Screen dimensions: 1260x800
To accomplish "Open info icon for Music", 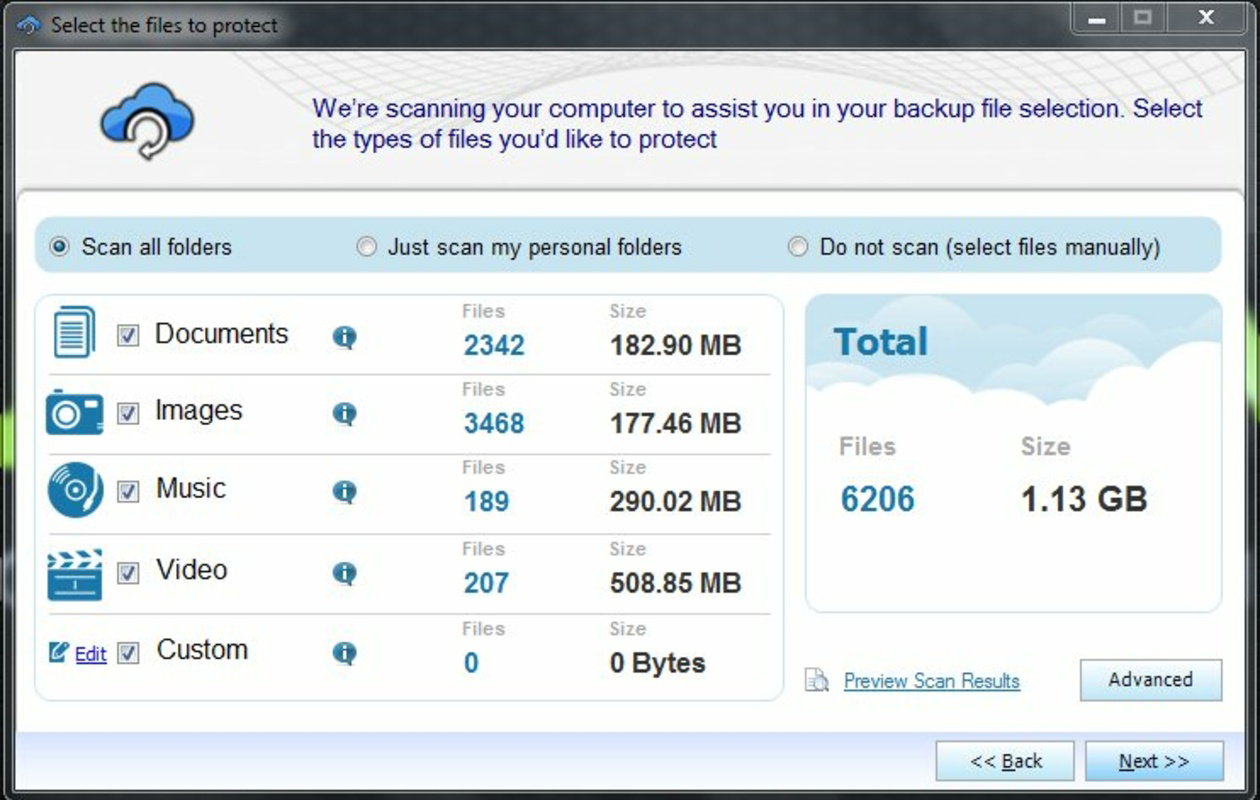I will point(344,492).
